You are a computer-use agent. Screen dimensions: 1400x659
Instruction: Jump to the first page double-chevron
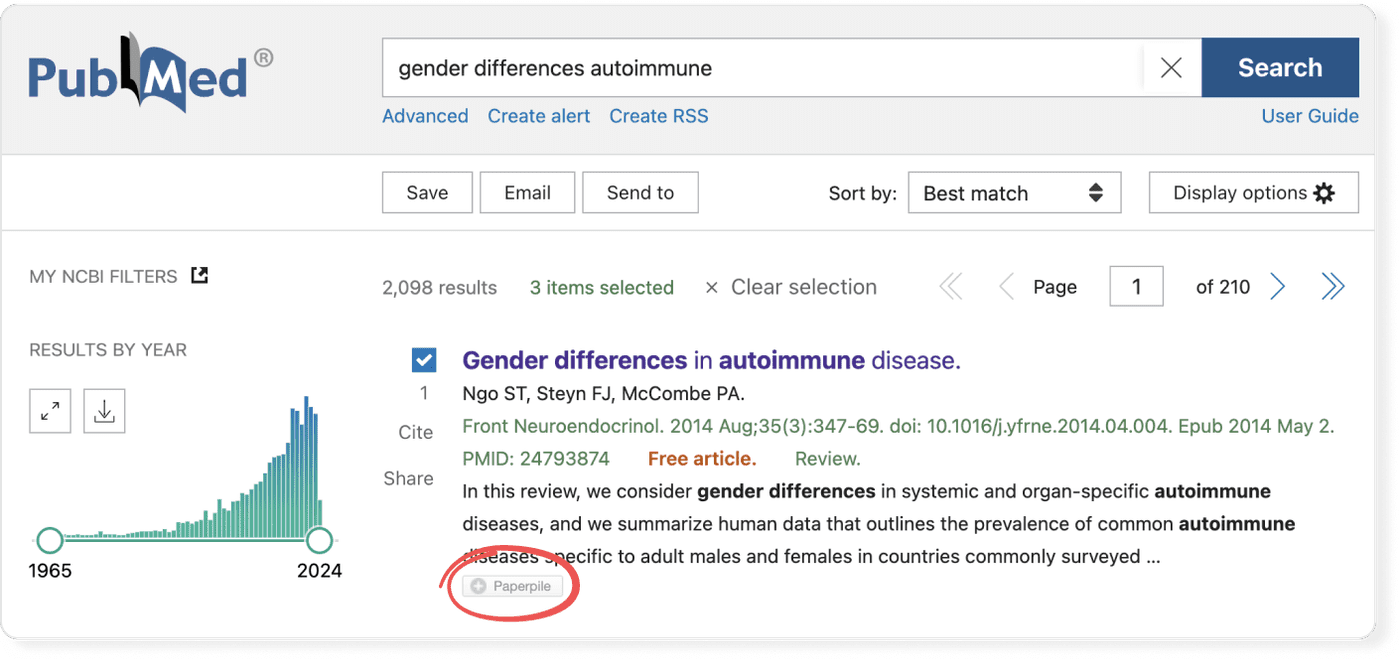[950, 286]
